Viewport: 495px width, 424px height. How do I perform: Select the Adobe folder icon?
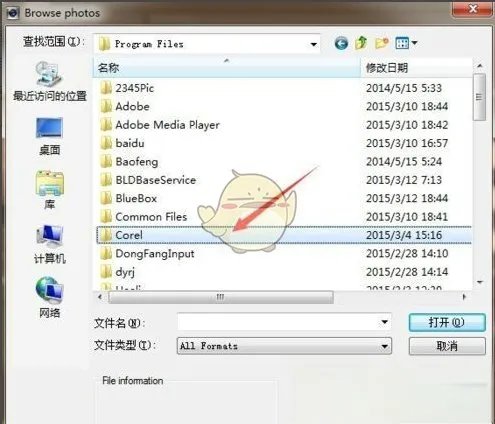click(x=106, y=106)
